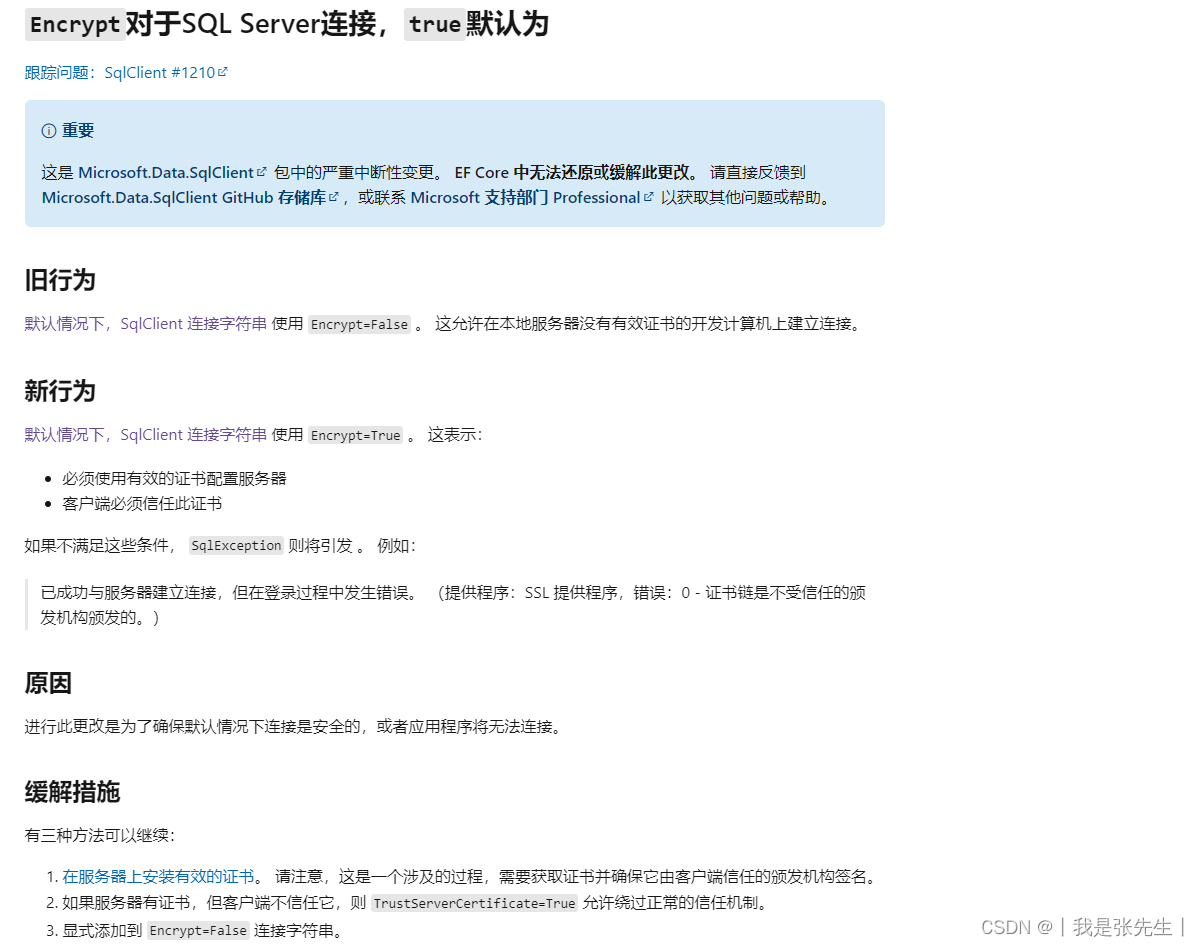
Task: Click the 旧行为 heading
Action: tap(60, 280)
